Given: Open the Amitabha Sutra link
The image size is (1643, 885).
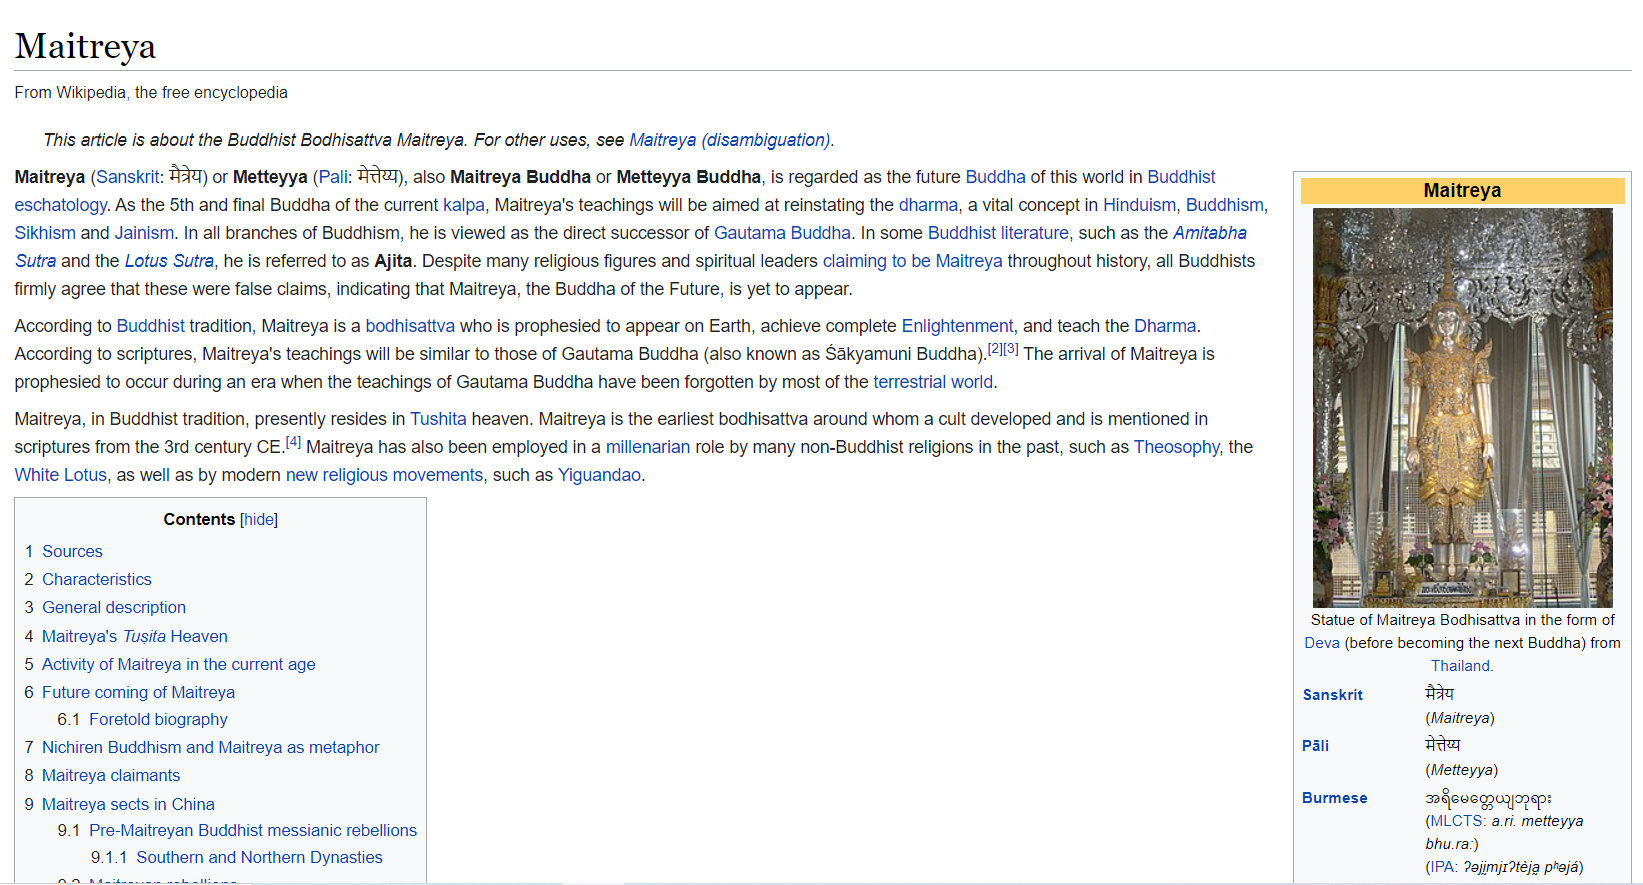Looking at the screenshot, I should [x=631, y=247].
